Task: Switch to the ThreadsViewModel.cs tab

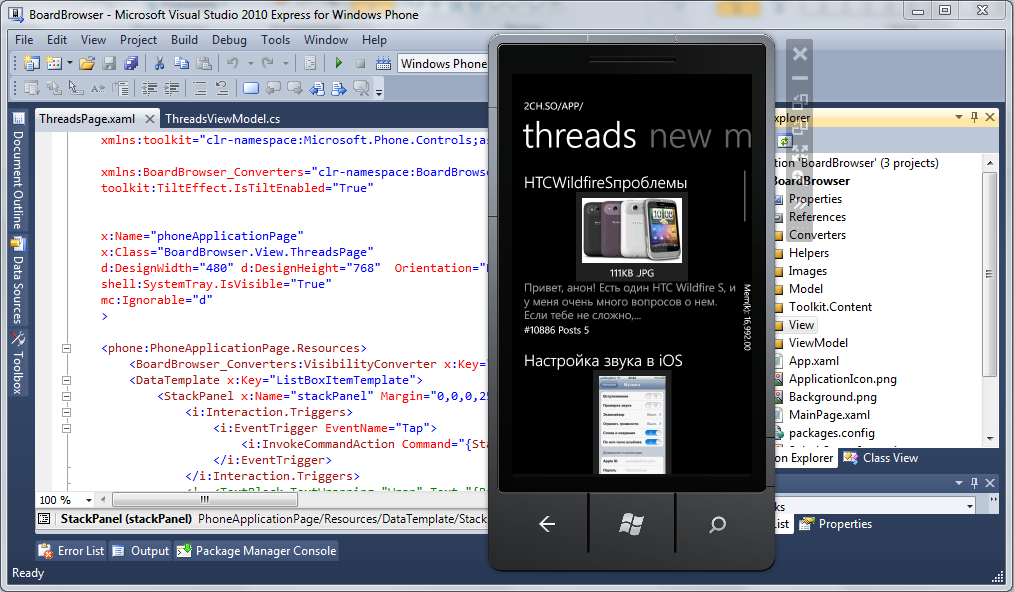Action: point(222,118)
